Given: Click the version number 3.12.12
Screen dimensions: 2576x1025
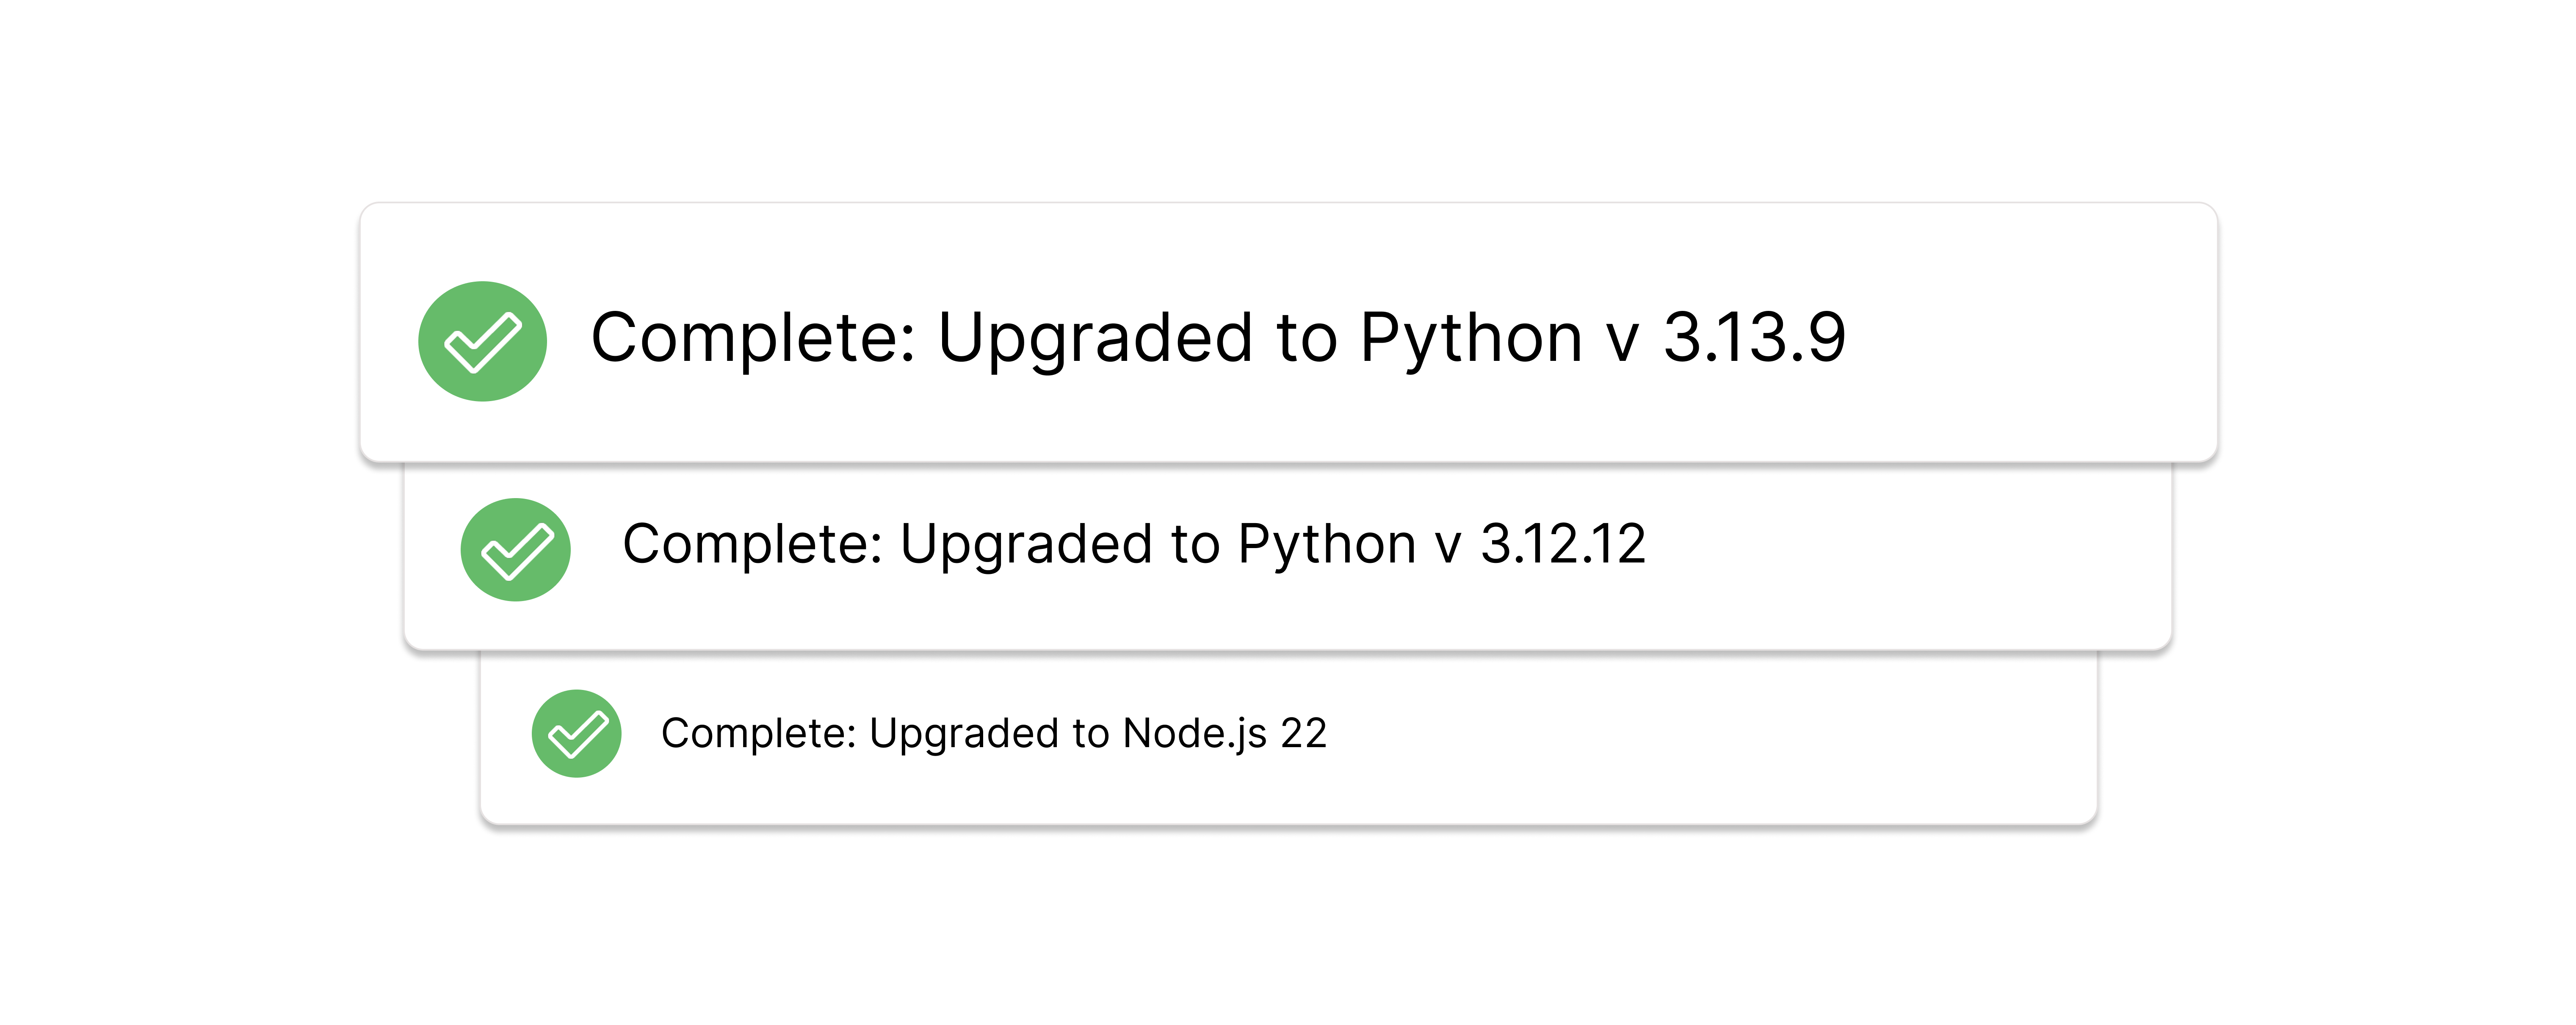Looking at the screenshot, I should 1562,545.
